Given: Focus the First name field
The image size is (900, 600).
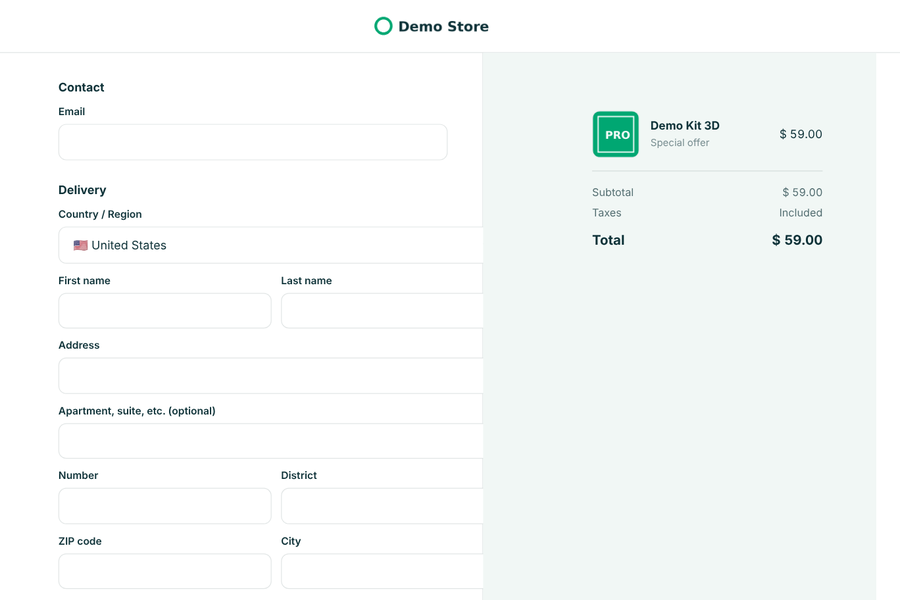Looking at the screenshot, I should point(165,311).
